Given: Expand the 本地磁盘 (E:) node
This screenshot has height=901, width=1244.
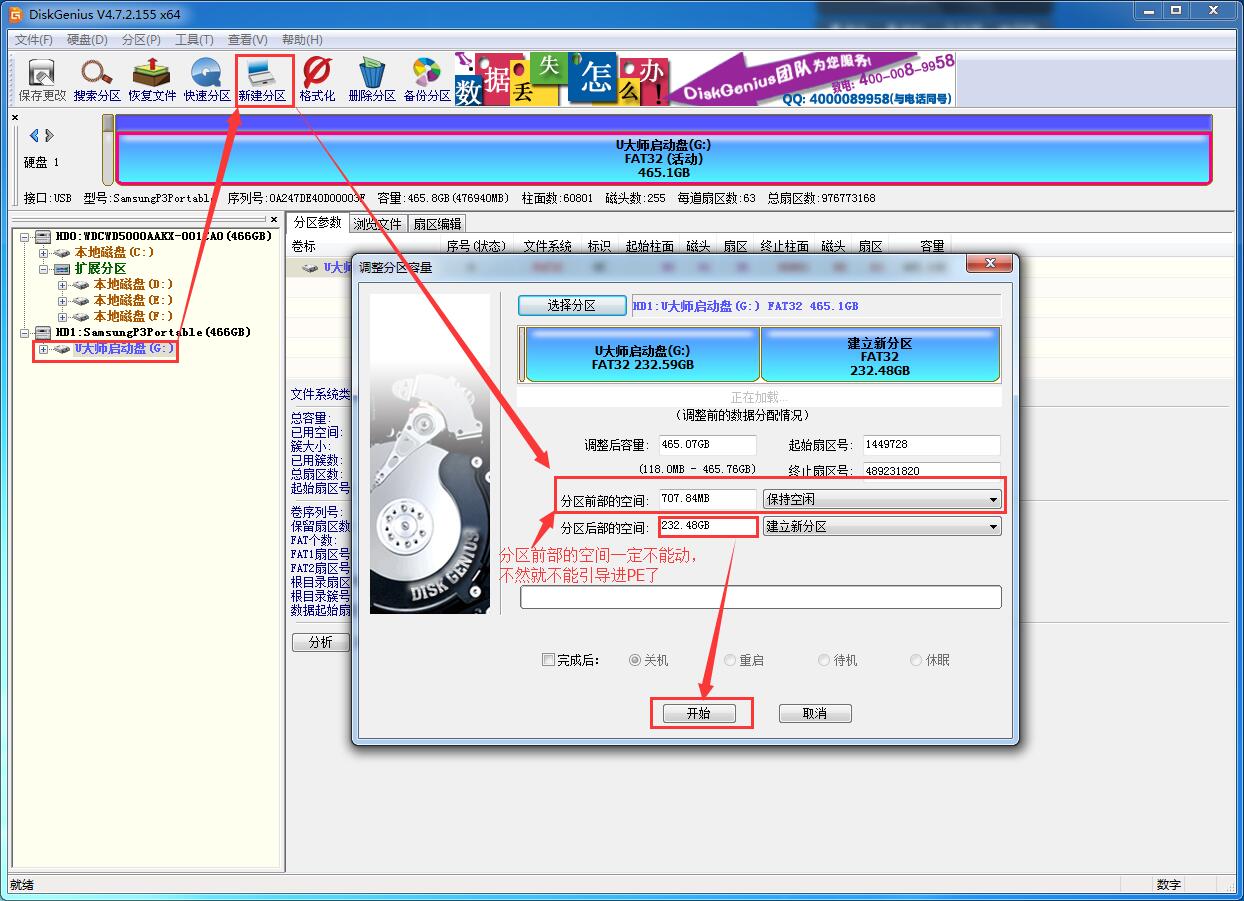Looking at the screenshot, I should coord(63,301).
